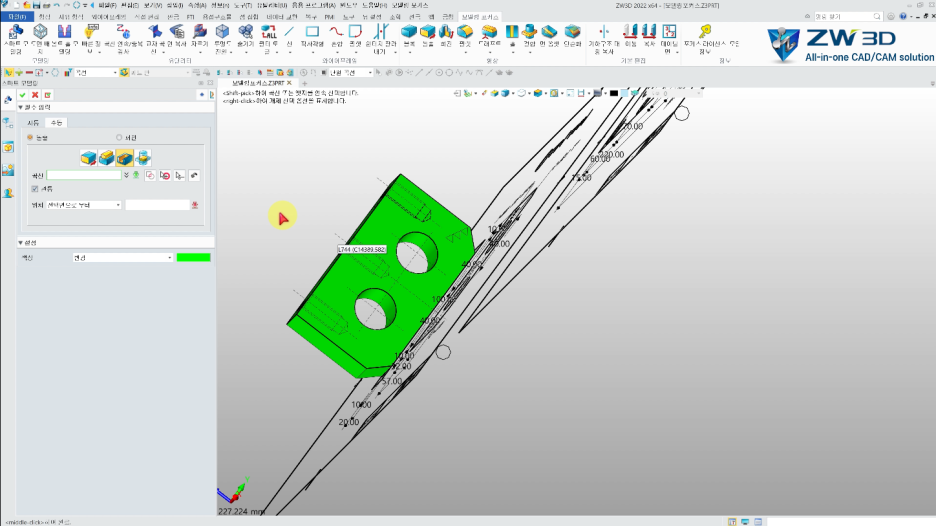Open the landscape picture icon in left sidebar
This screenshot has width=936, height=526.
(8, 170)
